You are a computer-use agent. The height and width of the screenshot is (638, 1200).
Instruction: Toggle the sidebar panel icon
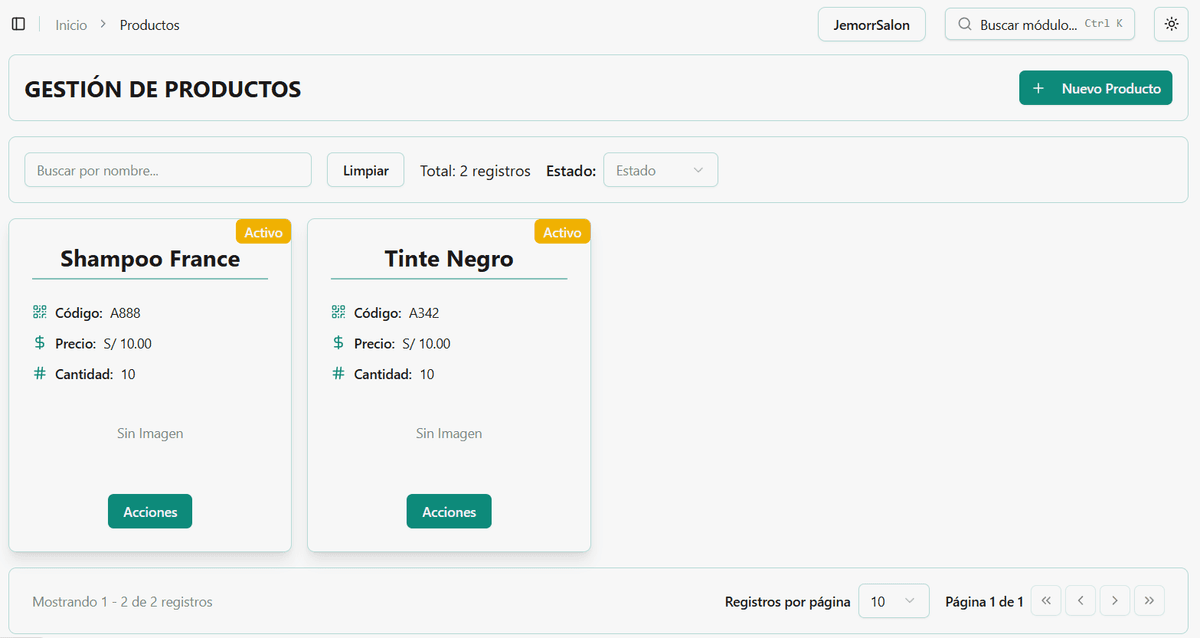click(18, 24)
